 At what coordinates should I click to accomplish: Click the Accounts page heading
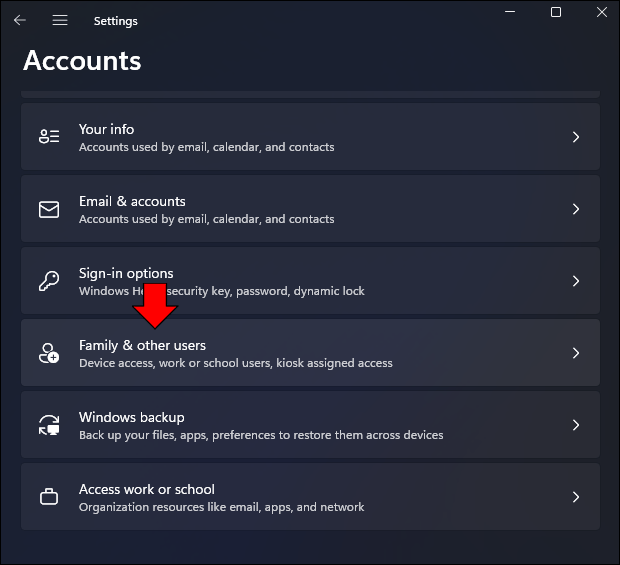click(82, 61)
